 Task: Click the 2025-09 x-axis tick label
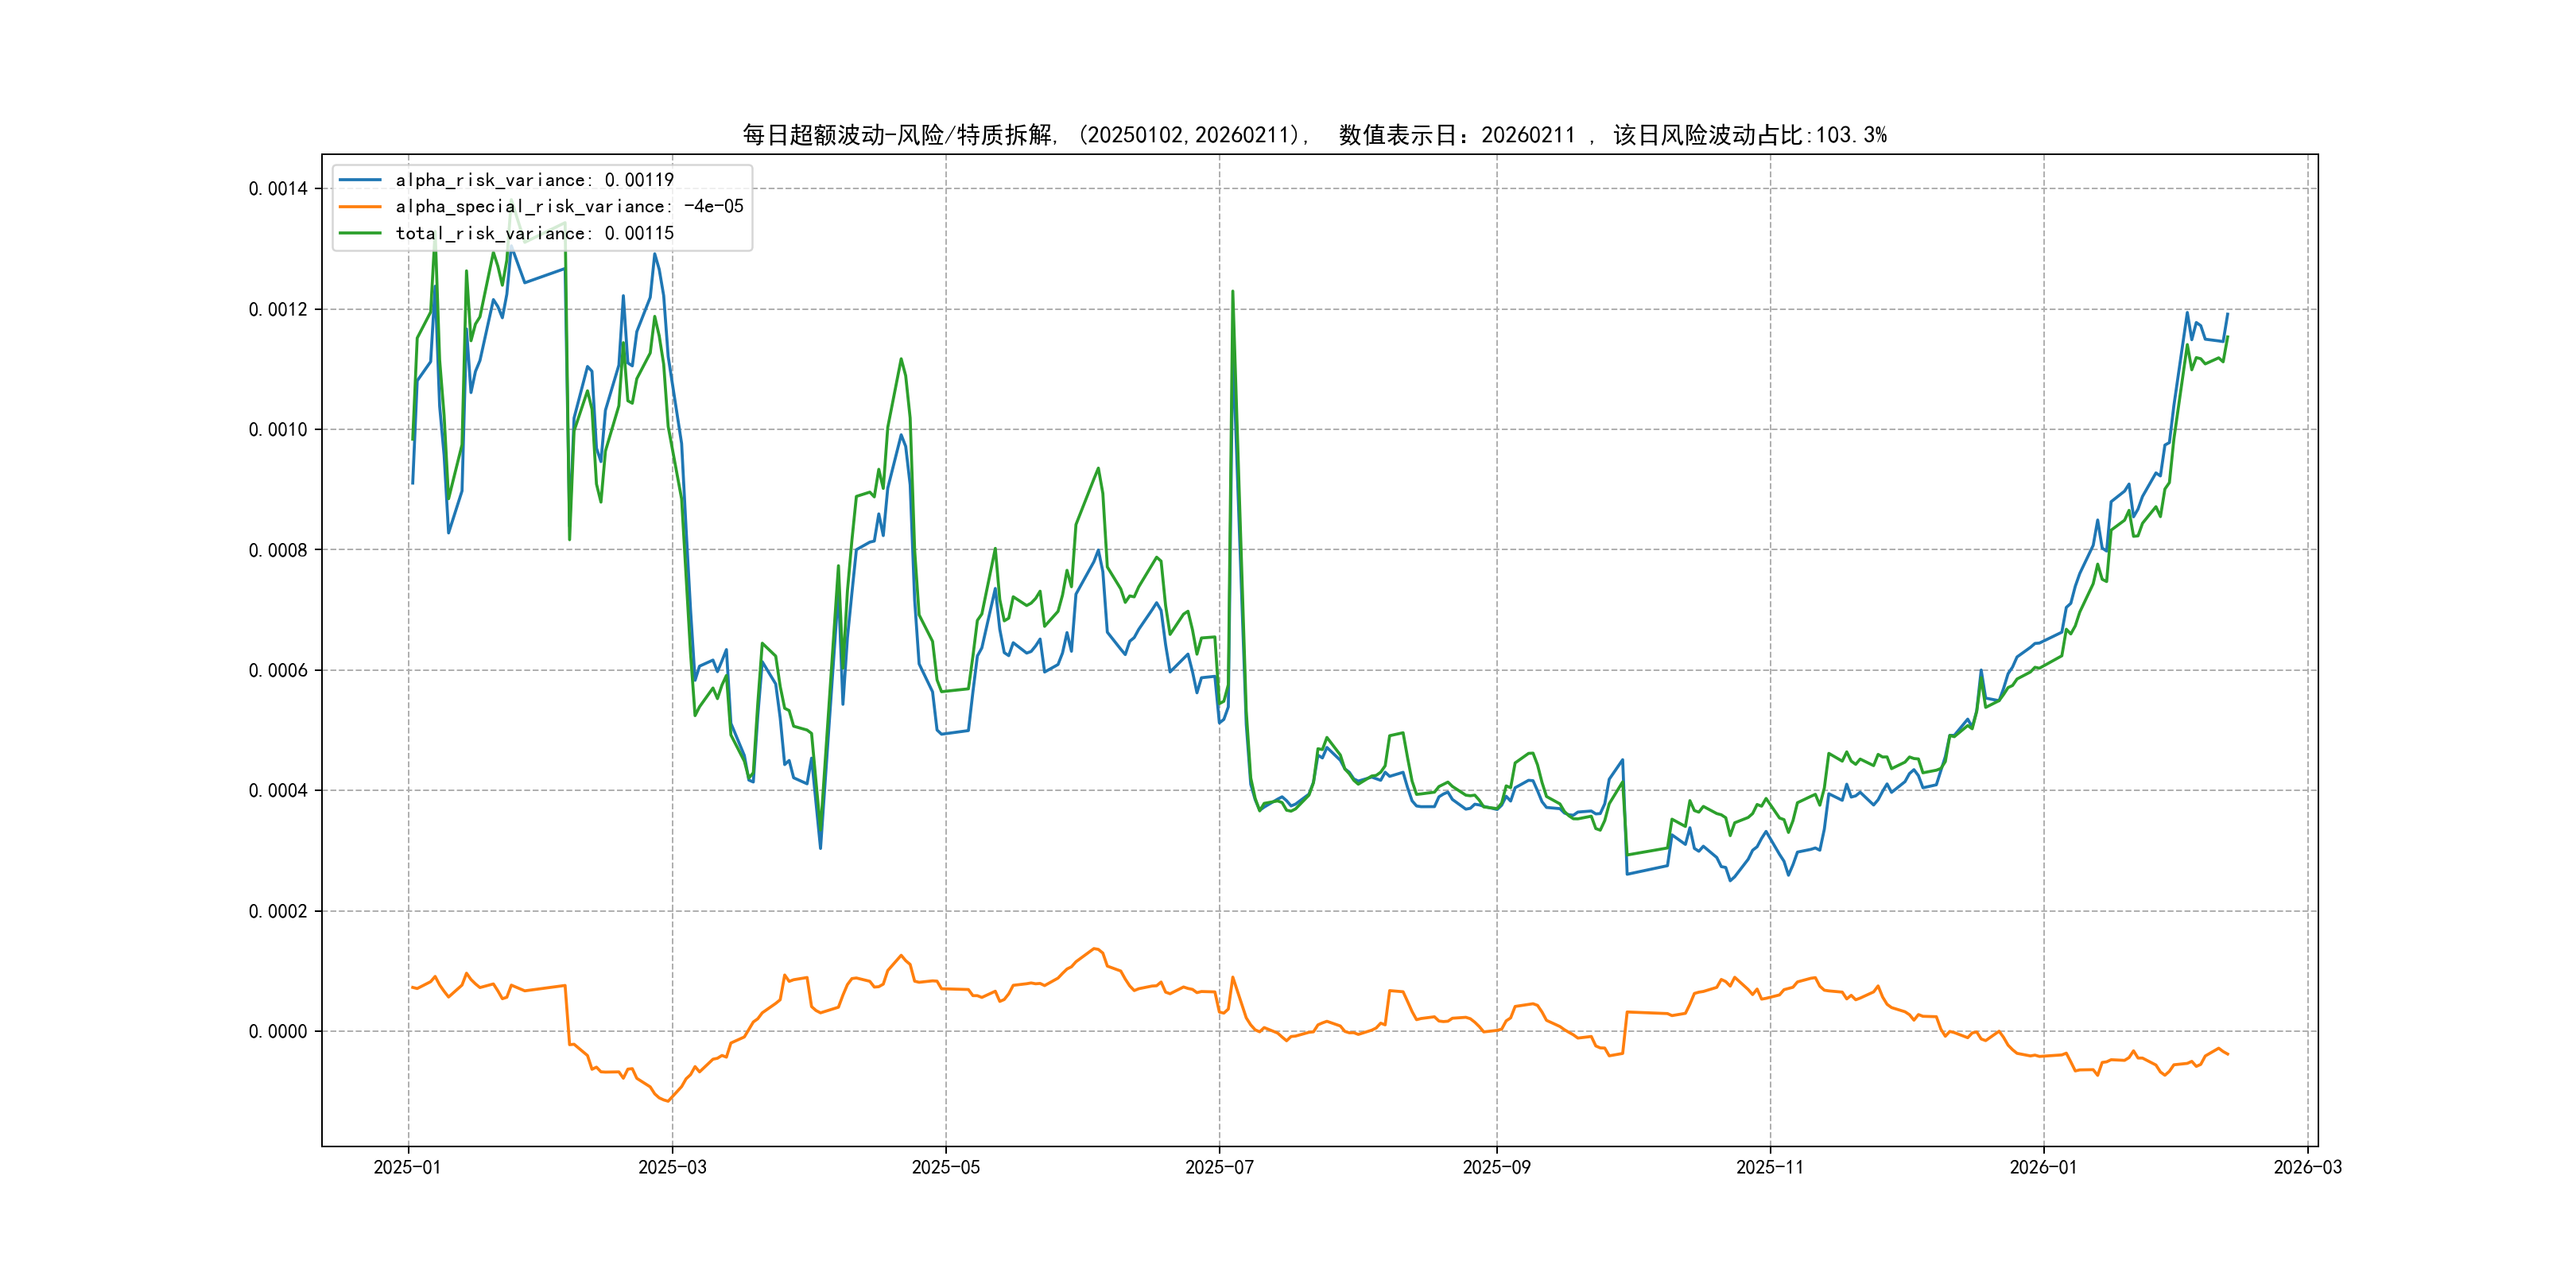click(x=1496, y=1167)
